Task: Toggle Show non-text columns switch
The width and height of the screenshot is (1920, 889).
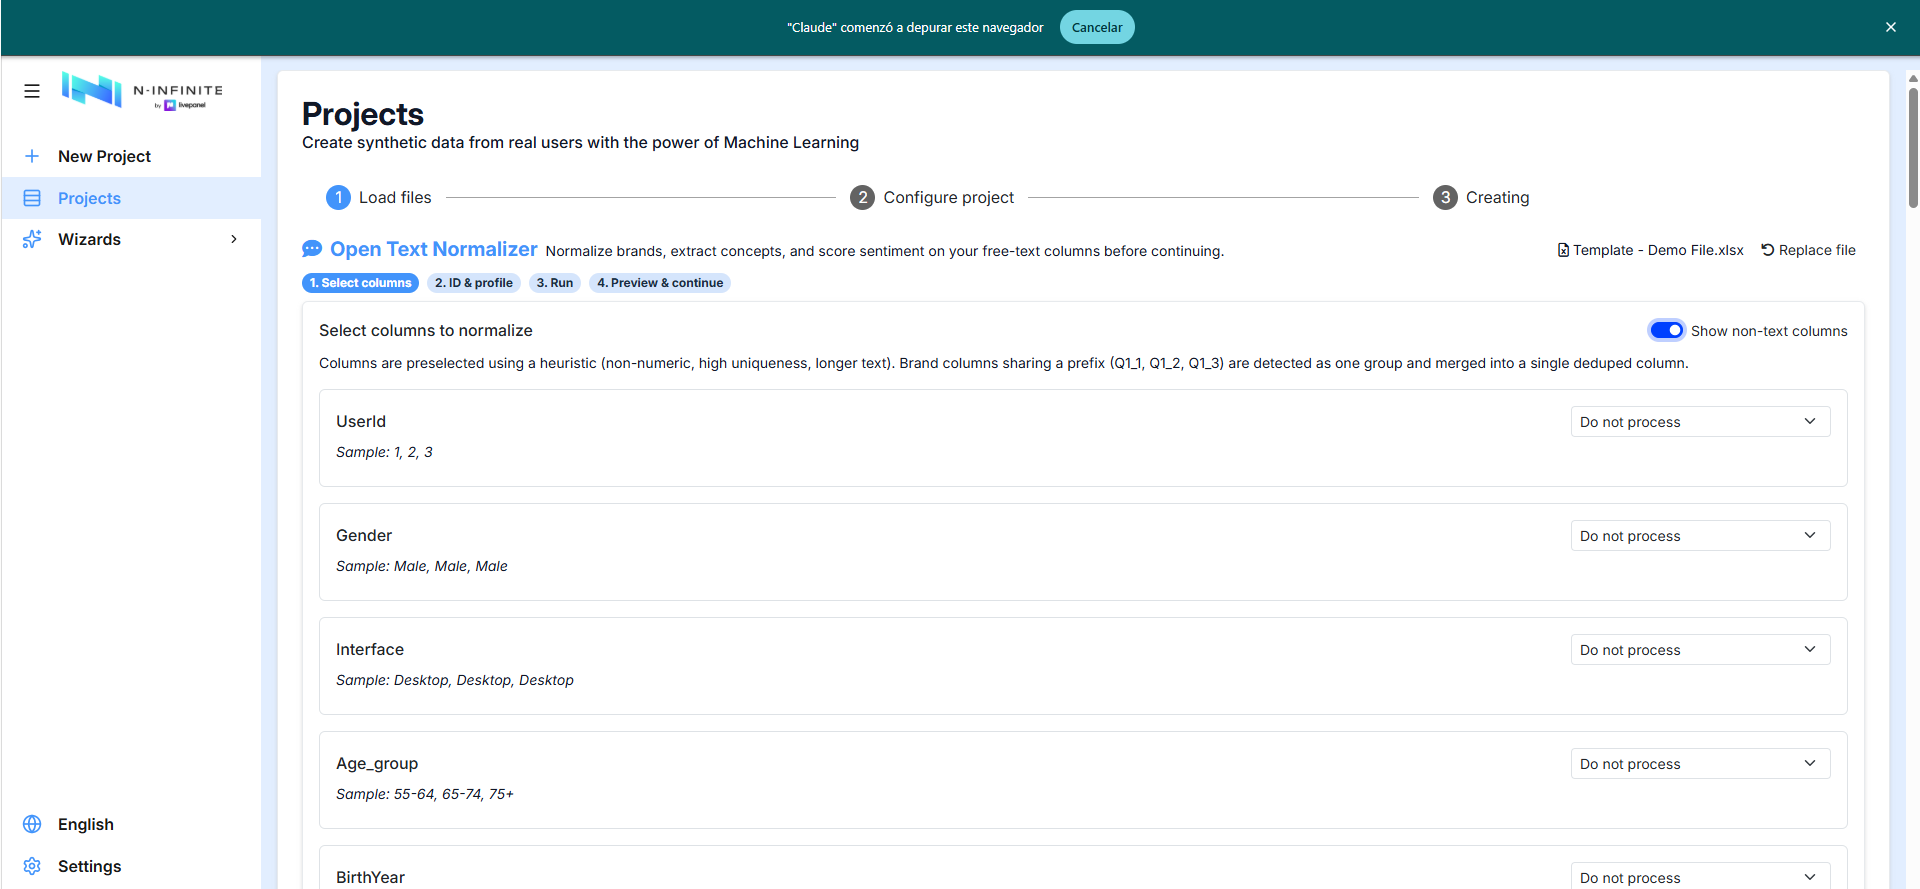Action: [1666, 330]
